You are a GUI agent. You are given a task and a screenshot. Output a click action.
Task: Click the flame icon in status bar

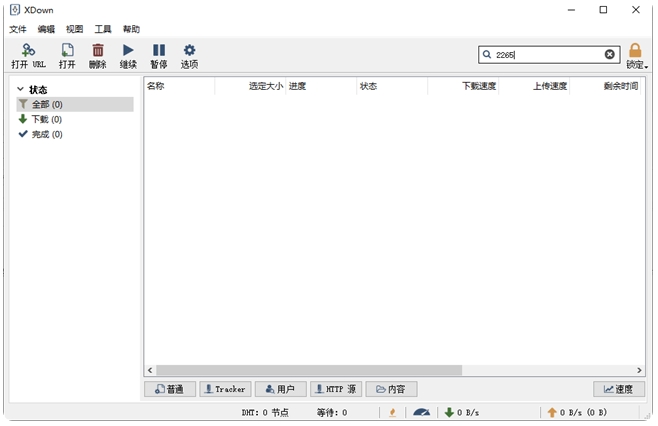pyautogui.click(x=392, y=413)
